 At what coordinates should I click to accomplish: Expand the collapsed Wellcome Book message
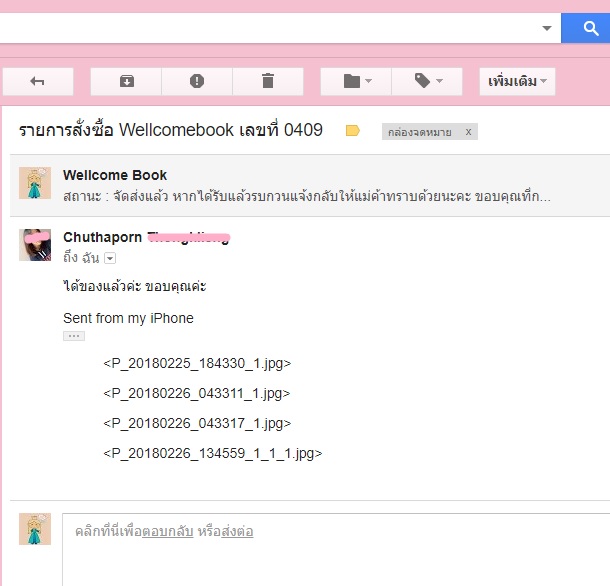click(x=300, y=185)
